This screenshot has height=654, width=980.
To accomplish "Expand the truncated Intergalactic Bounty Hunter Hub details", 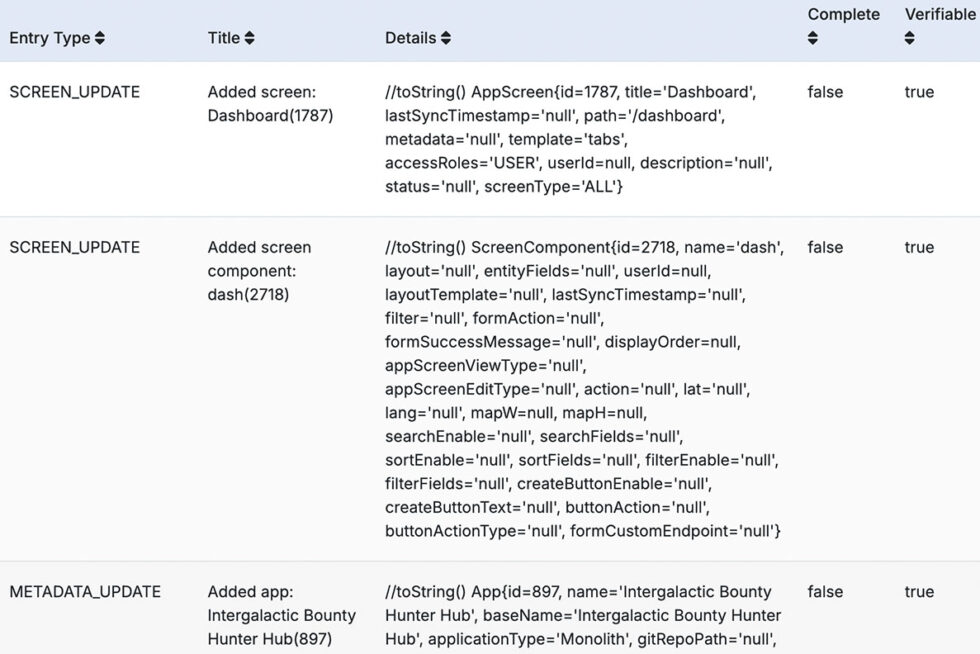I will coord(585,615).
